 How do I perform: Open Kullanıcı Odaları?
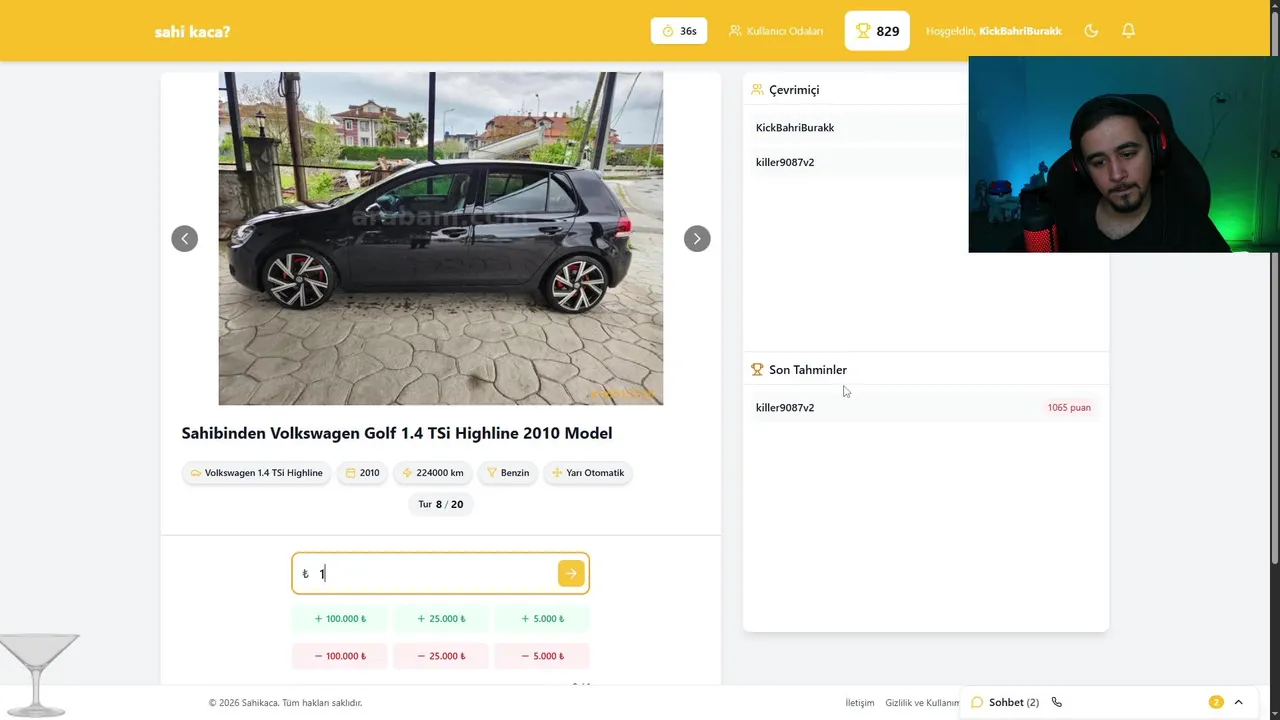tap(776, 31)
